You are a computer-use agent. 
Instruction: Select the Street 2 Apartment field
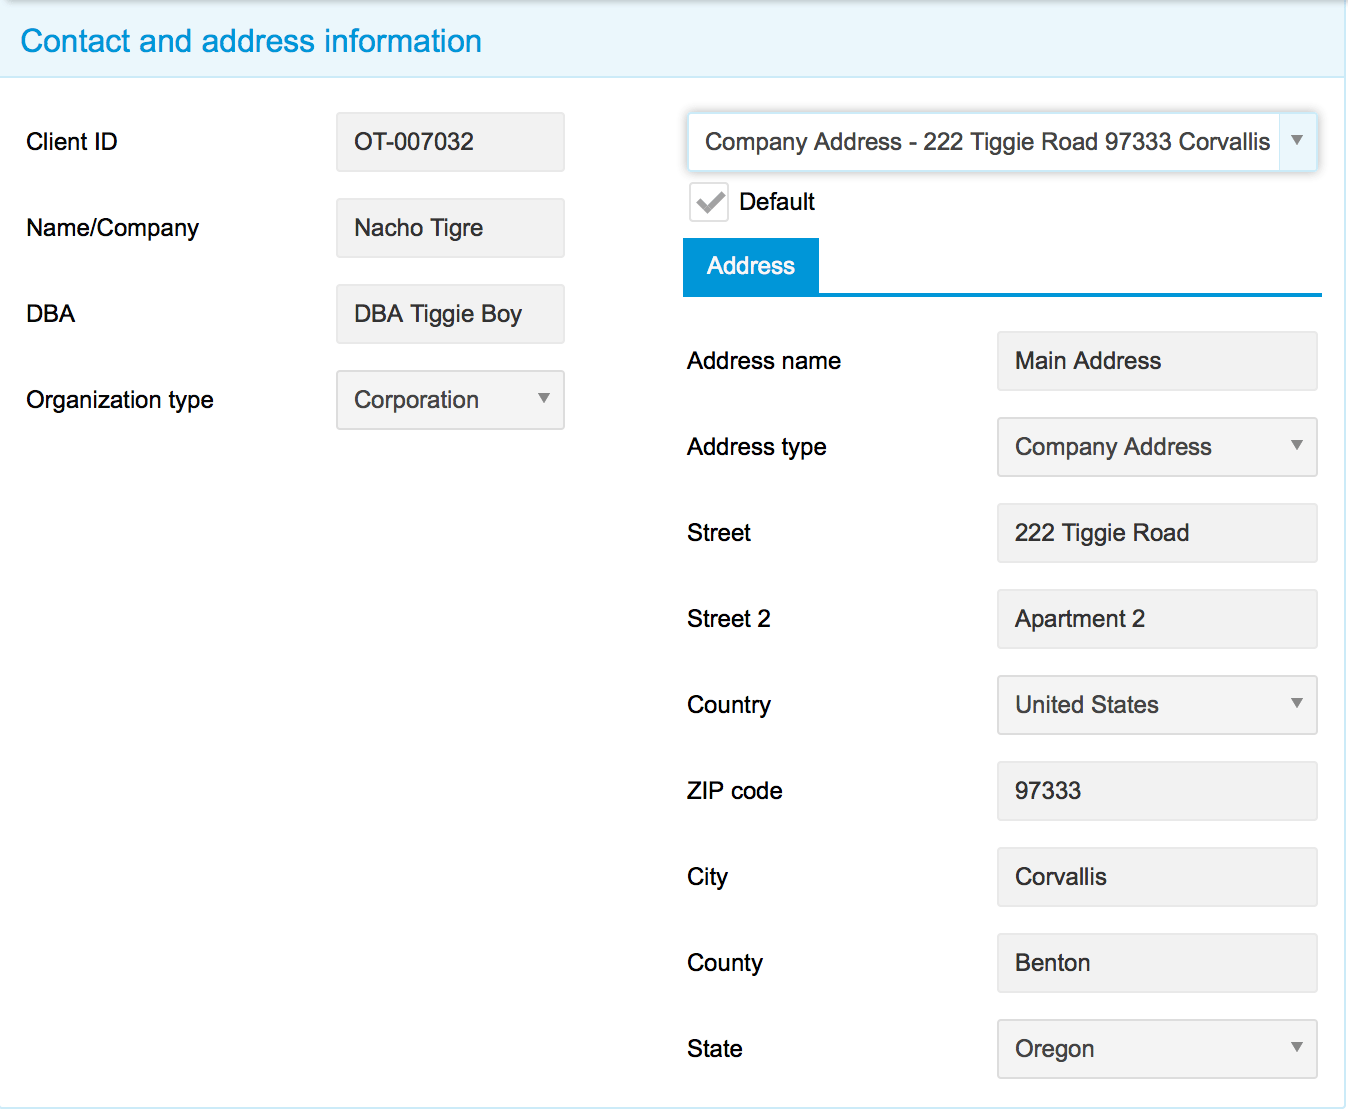tap(1156, 619)
